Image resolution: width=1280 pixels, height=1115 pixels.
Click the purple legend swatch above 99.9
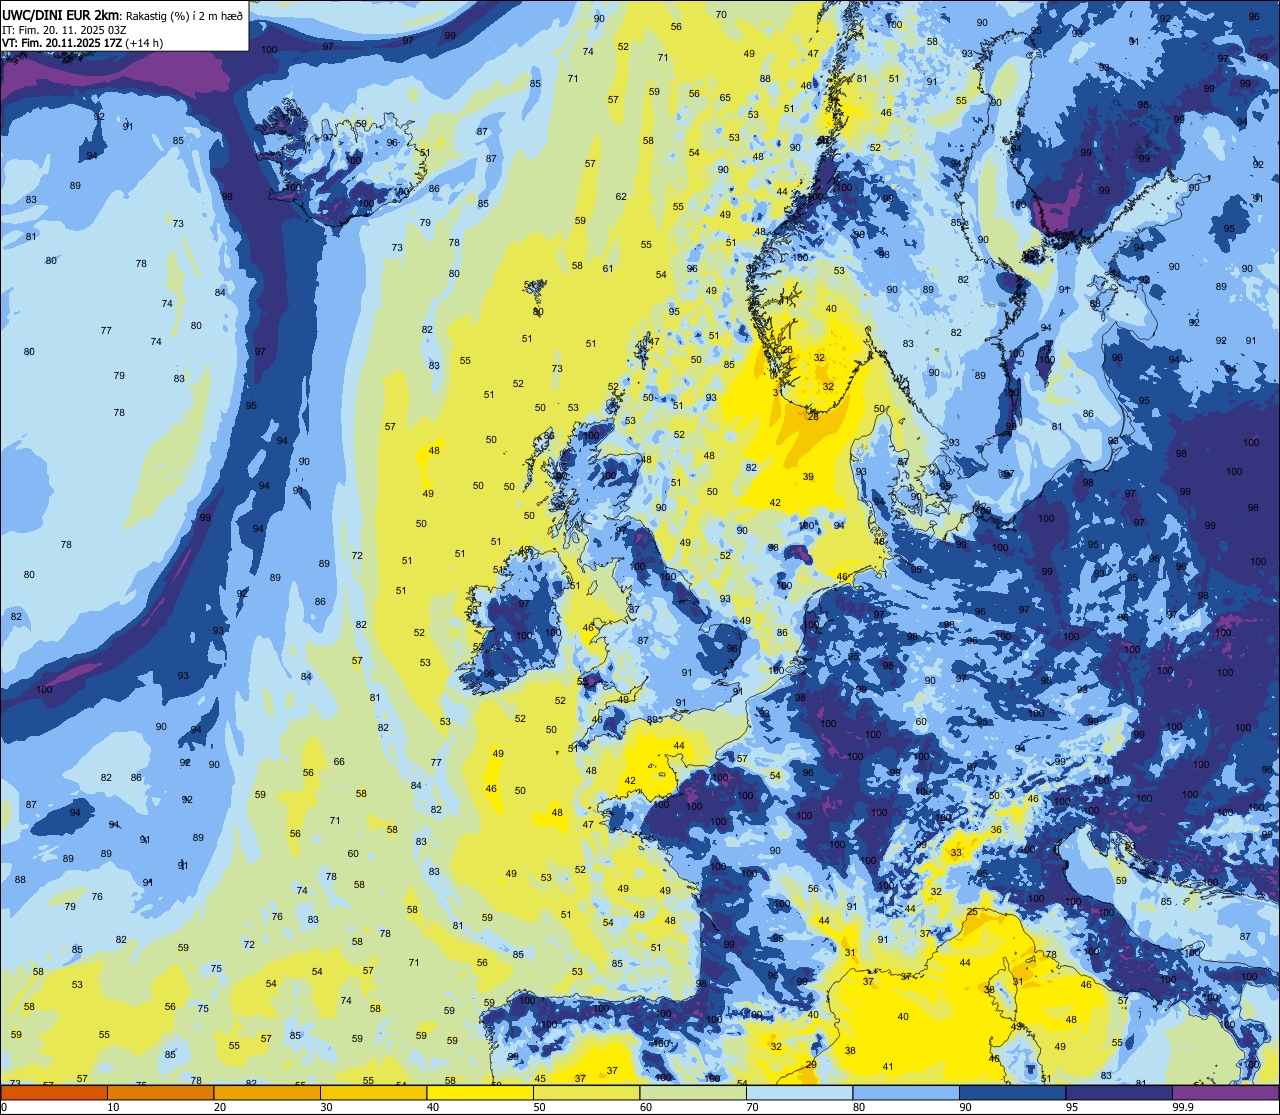click(1226, 1093)
